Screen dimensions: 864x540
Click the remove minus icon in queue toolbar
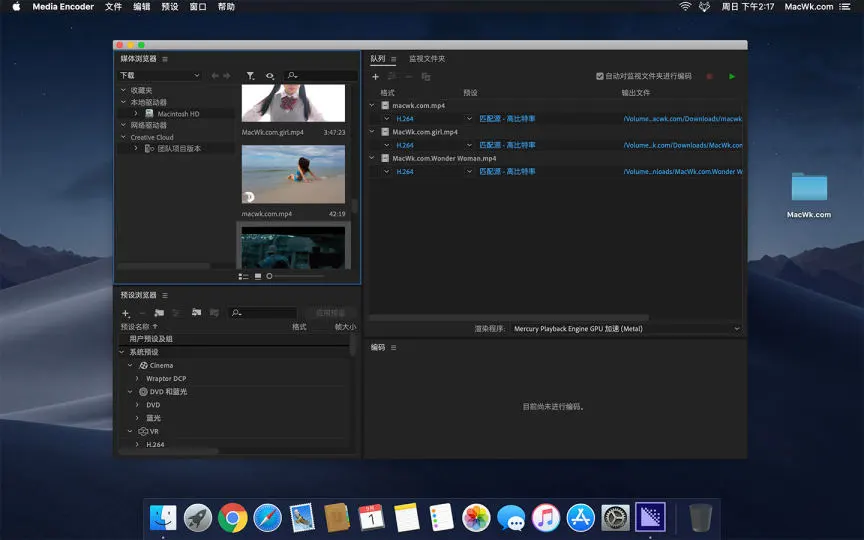pyautogui.click(x=409, y=77)
